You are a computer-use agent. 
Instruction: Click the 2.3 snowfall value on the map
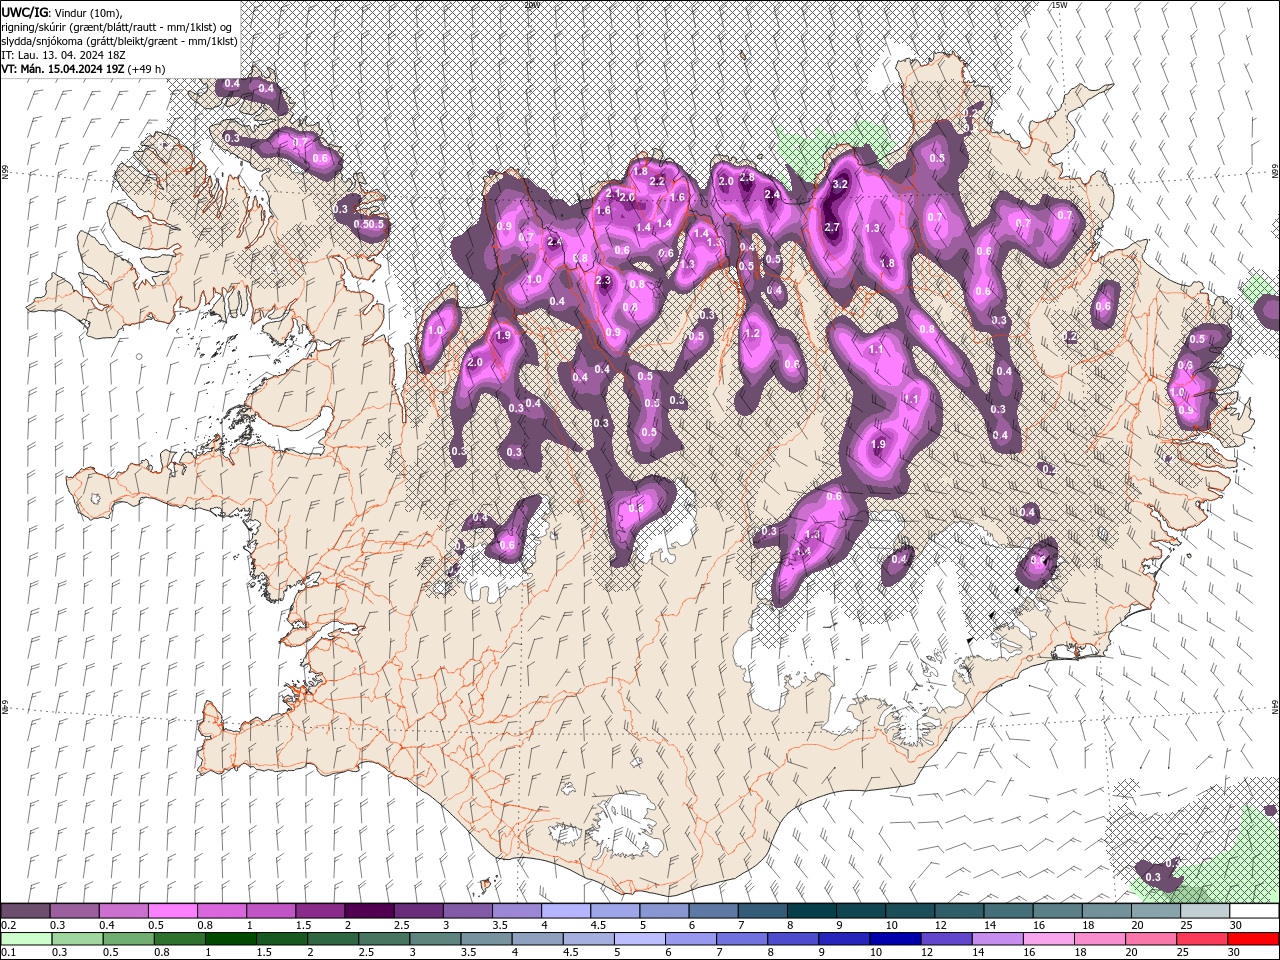[603, 281]
